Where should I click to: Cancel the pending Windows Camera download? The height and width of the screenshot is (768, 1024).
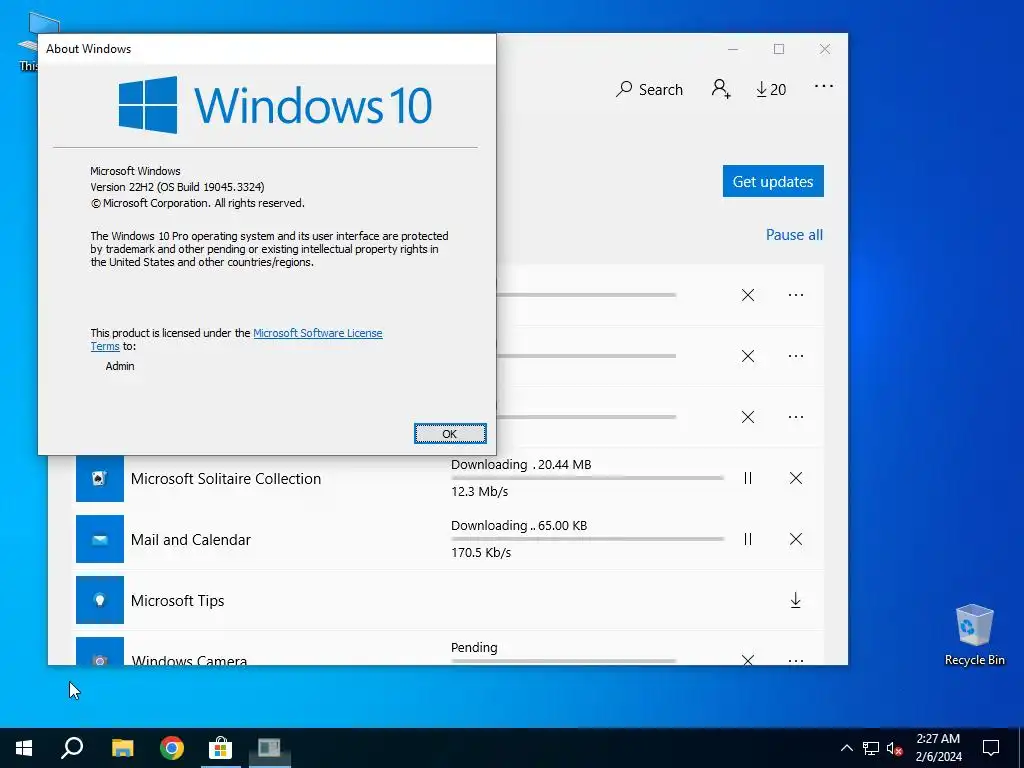point(748,660)
